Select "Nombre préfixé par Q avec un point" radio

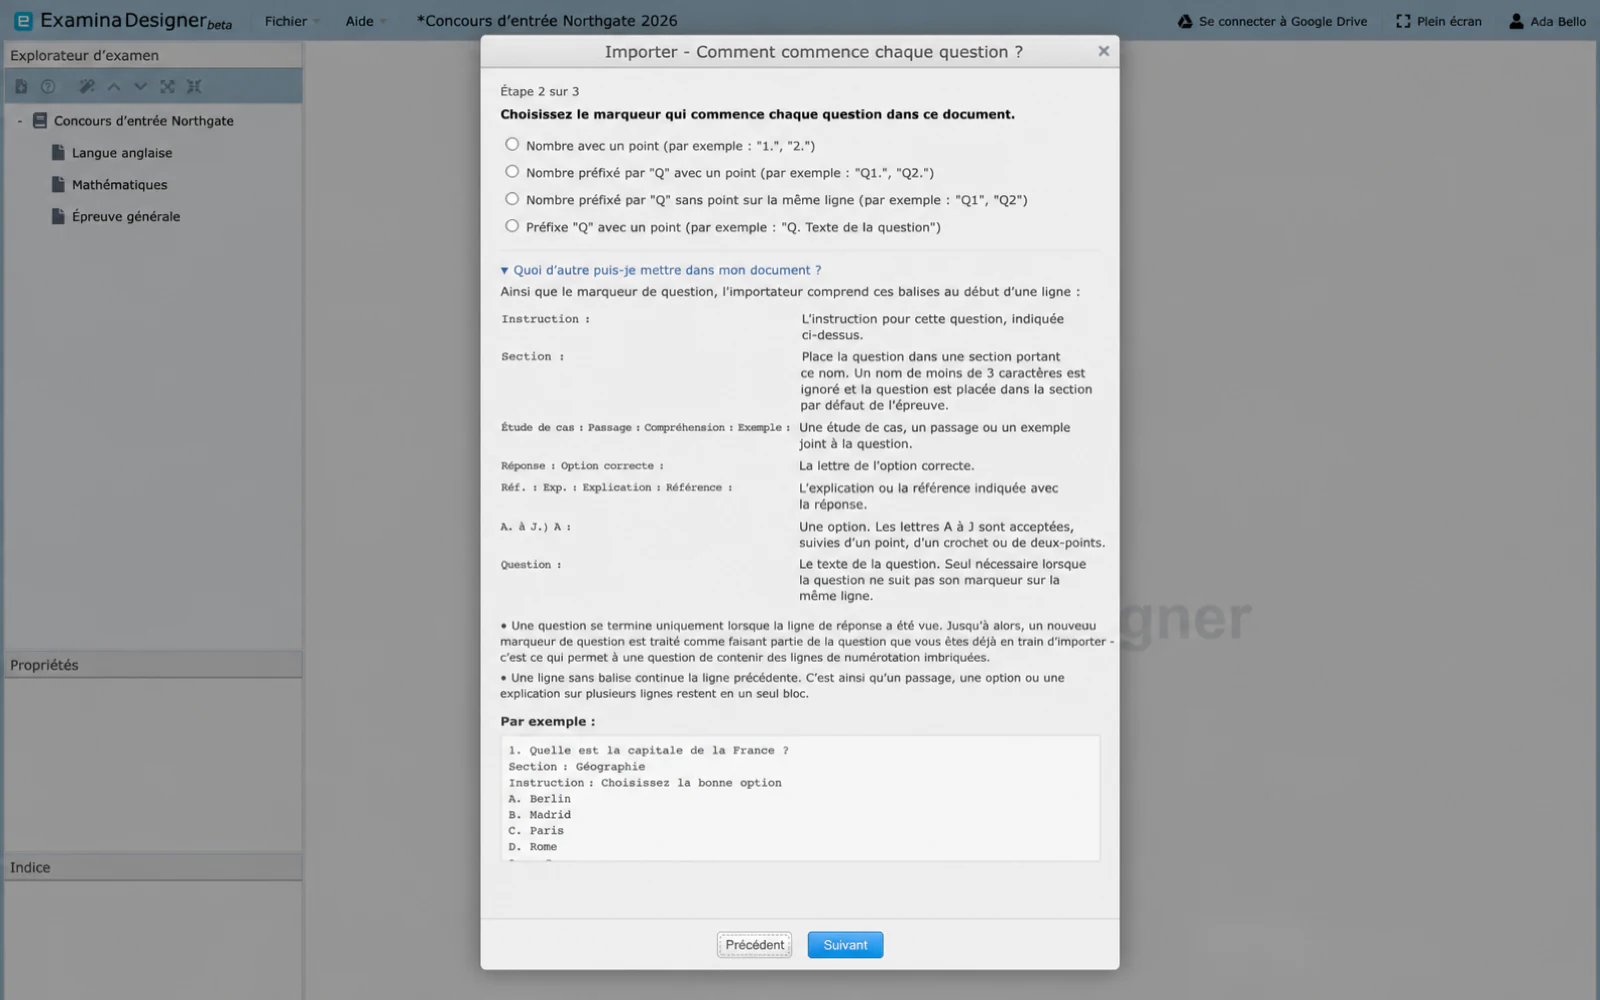point(512,171)
